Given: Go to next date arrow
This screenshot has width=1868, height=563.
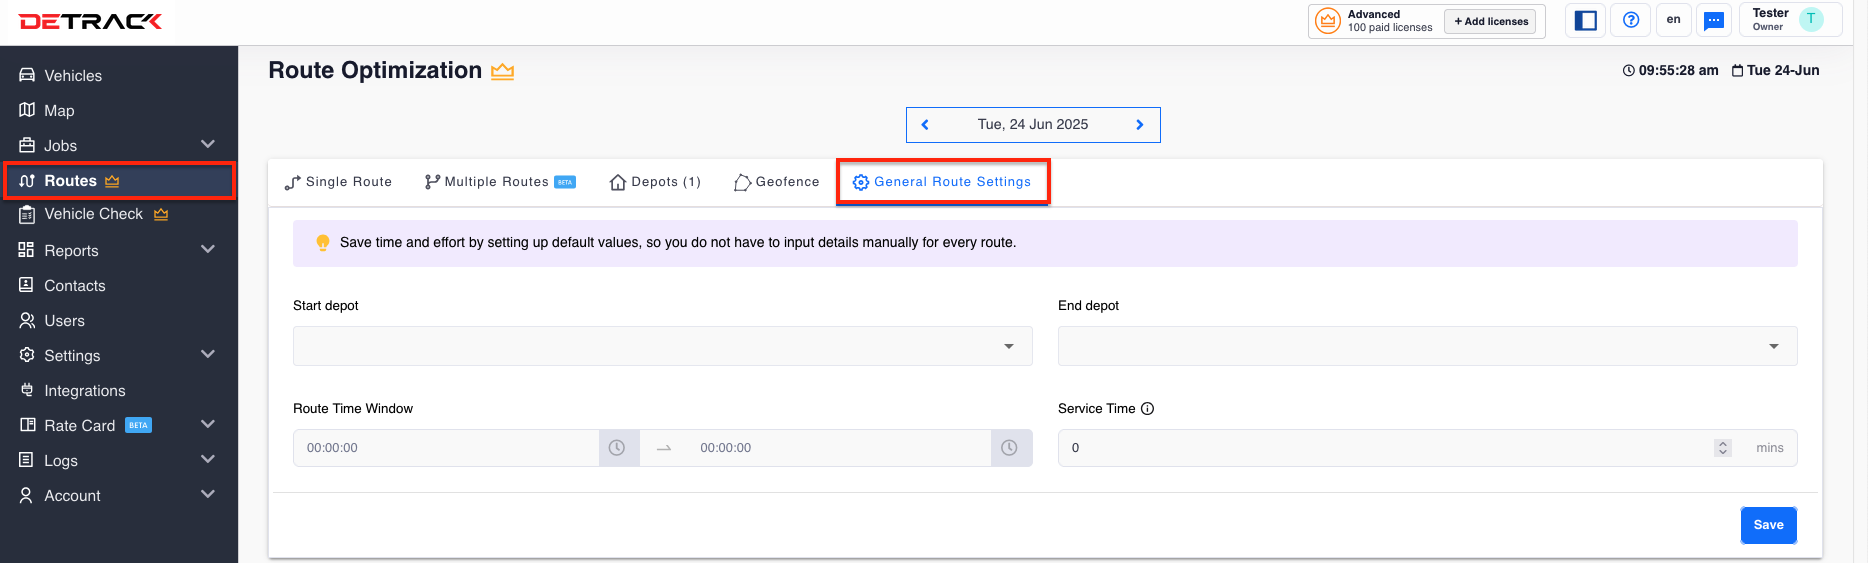Looking at the screenshot, I should pos(1139,125).
